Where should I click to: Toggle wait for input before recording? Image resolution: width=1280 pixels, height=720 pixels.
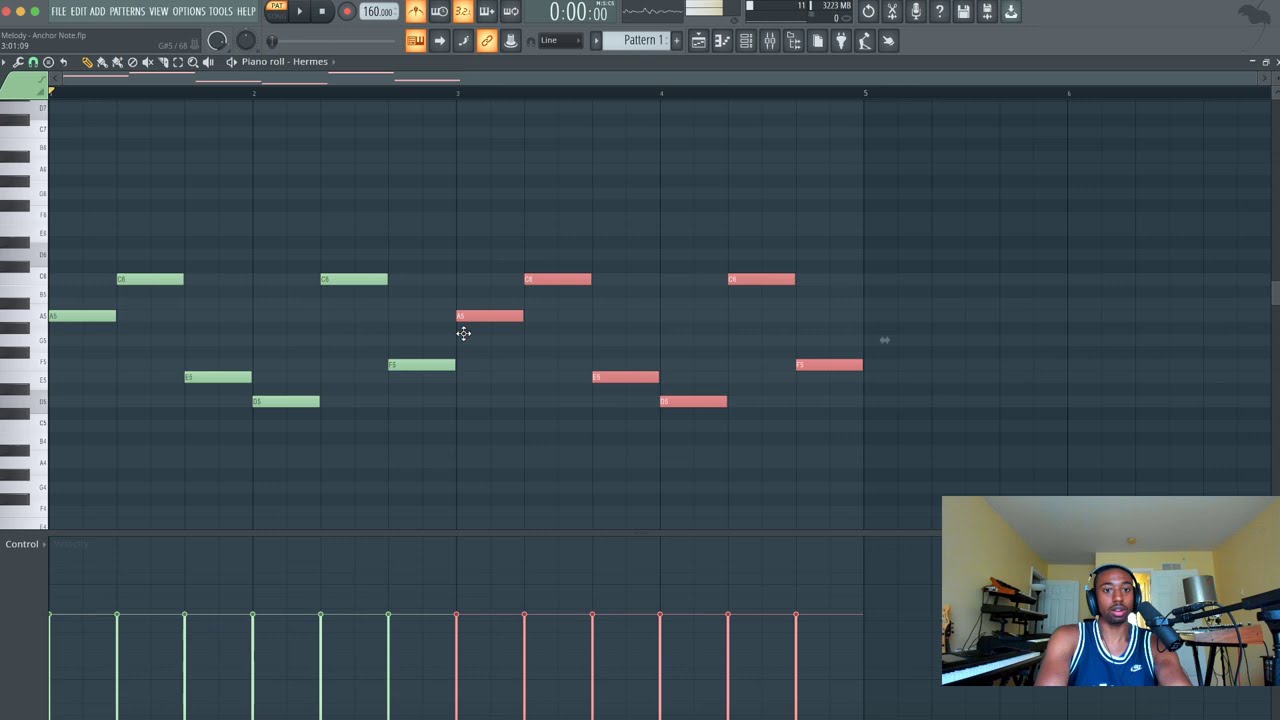click(439, 12)
